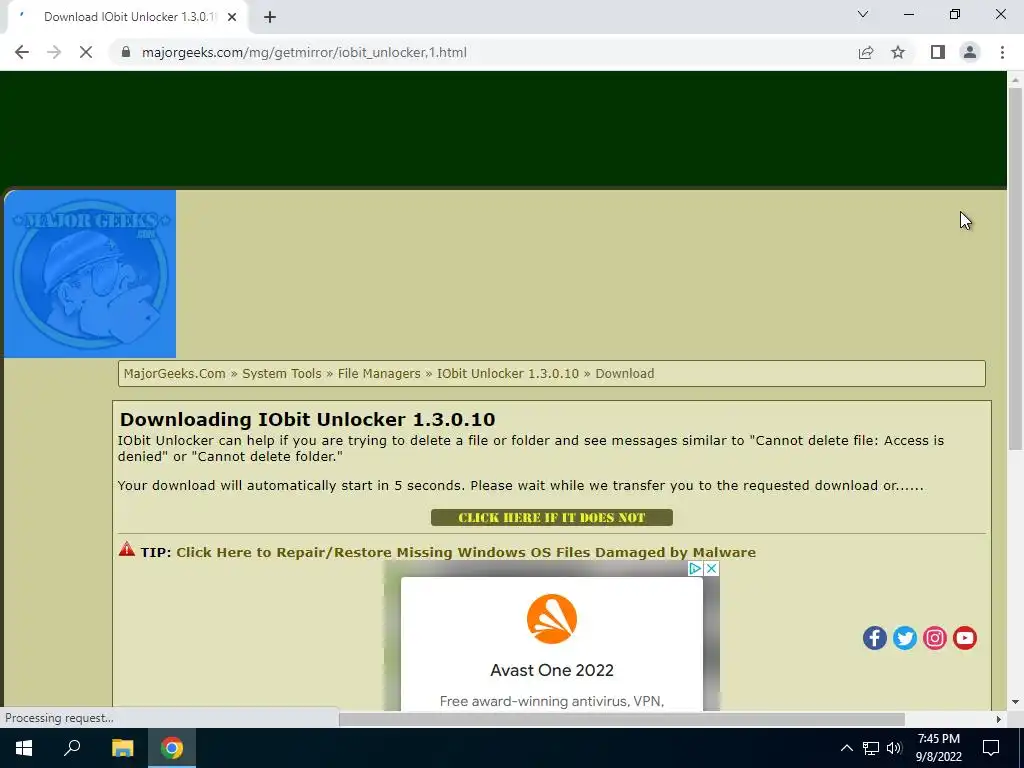Go to System Tools breadcrumb

click(281, 374)
